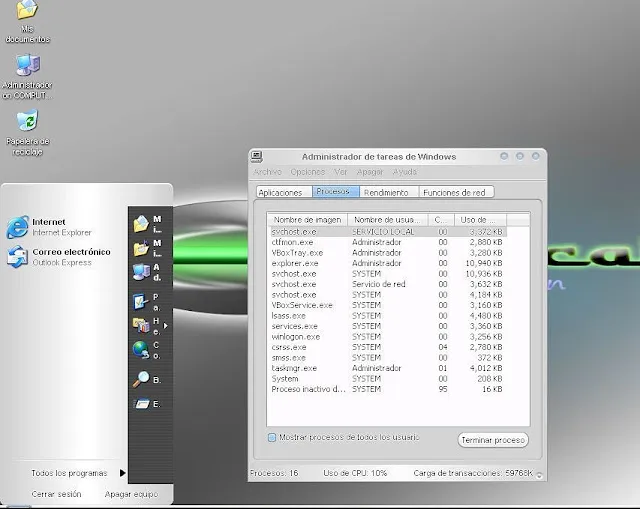Expand the 'Todos los programas' arrow
Screen dimensions: 640x509
click(122, 473)
